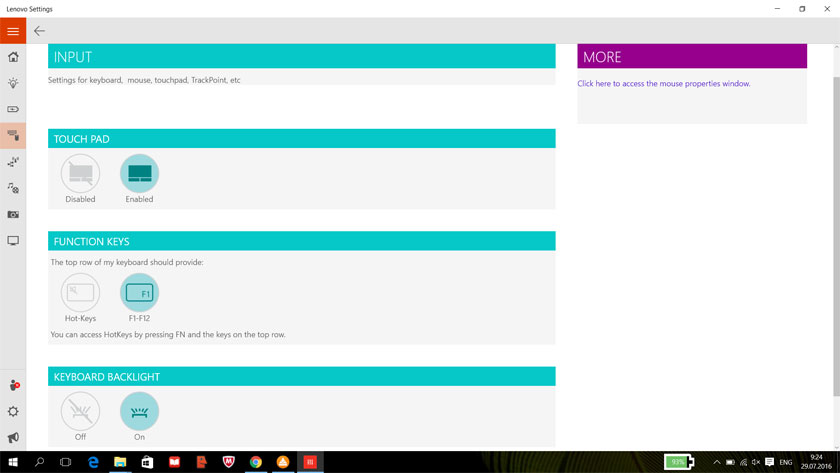Open the audio settings section icon

pos(13,188)
